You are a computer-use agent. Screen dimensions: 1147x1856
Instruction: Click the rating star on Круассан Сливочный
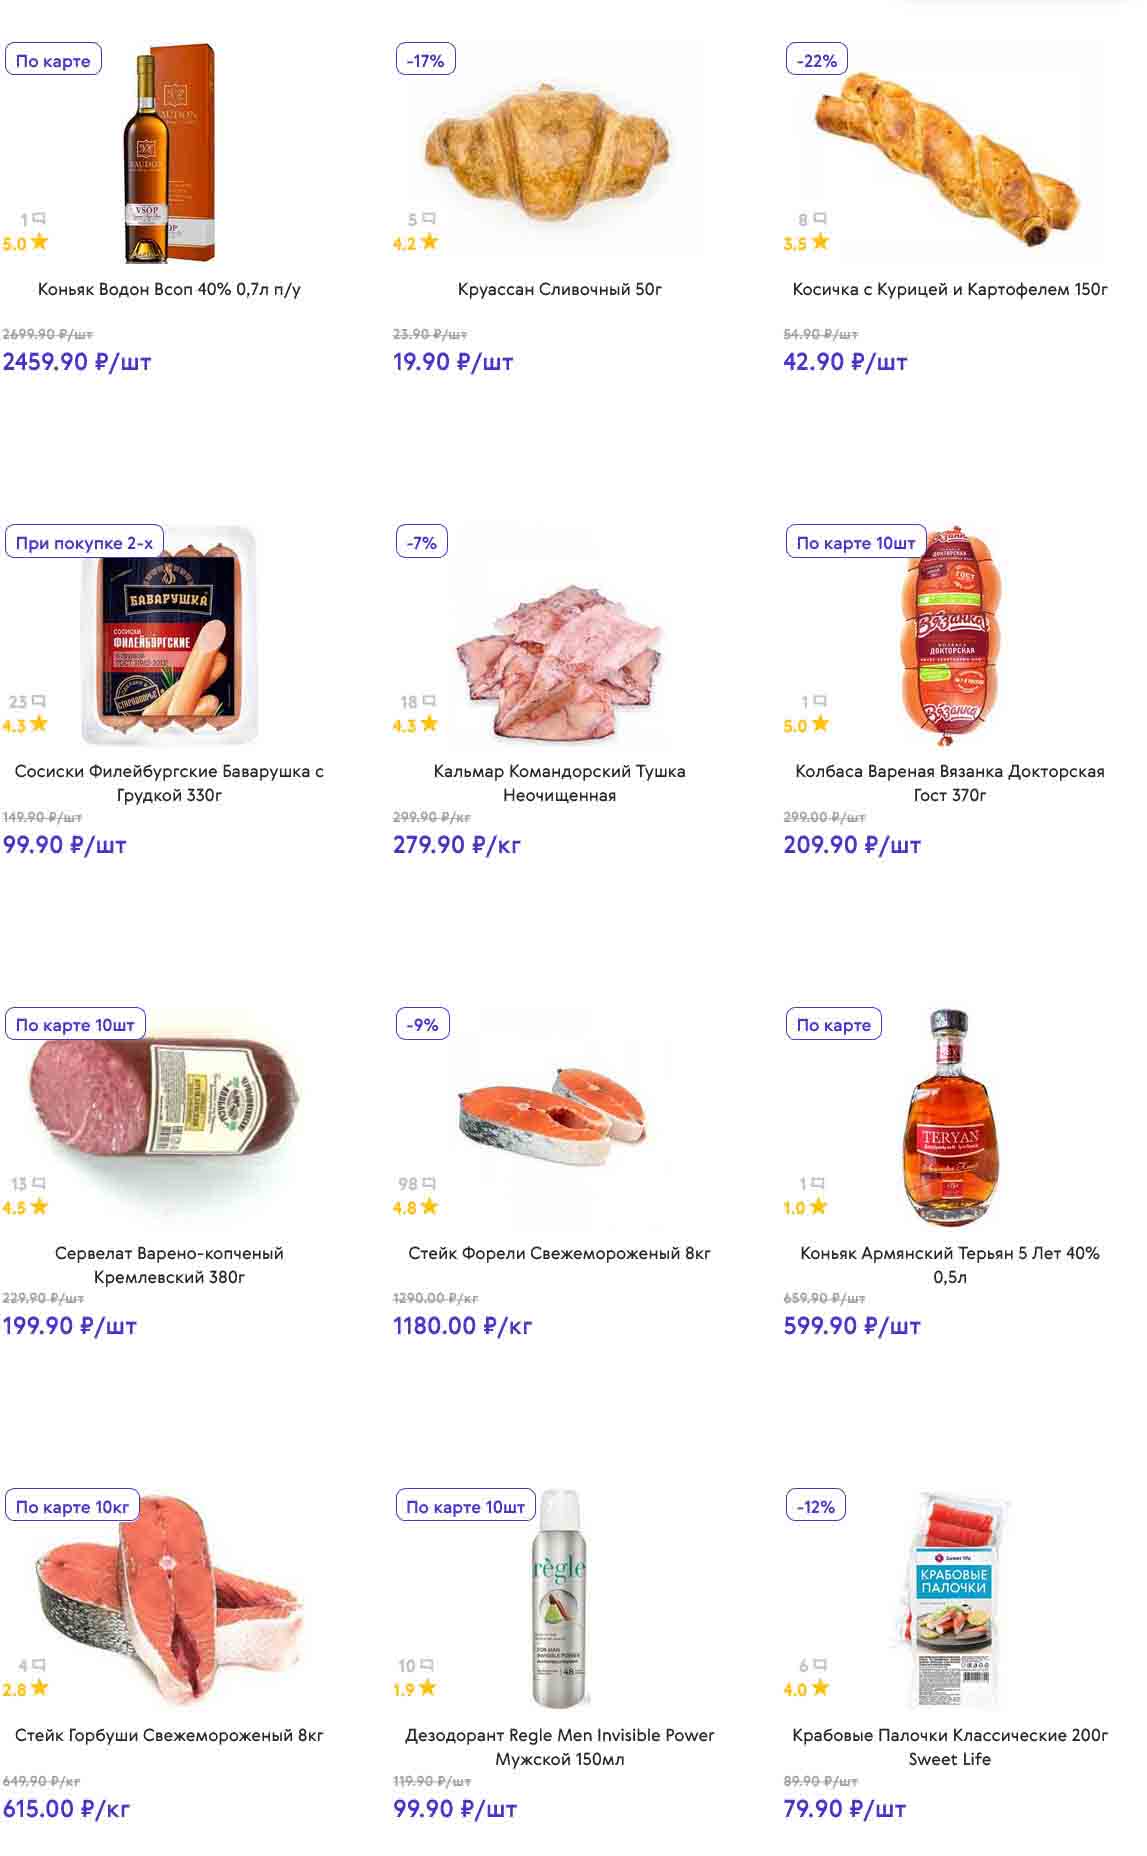[x=429, y=242]
